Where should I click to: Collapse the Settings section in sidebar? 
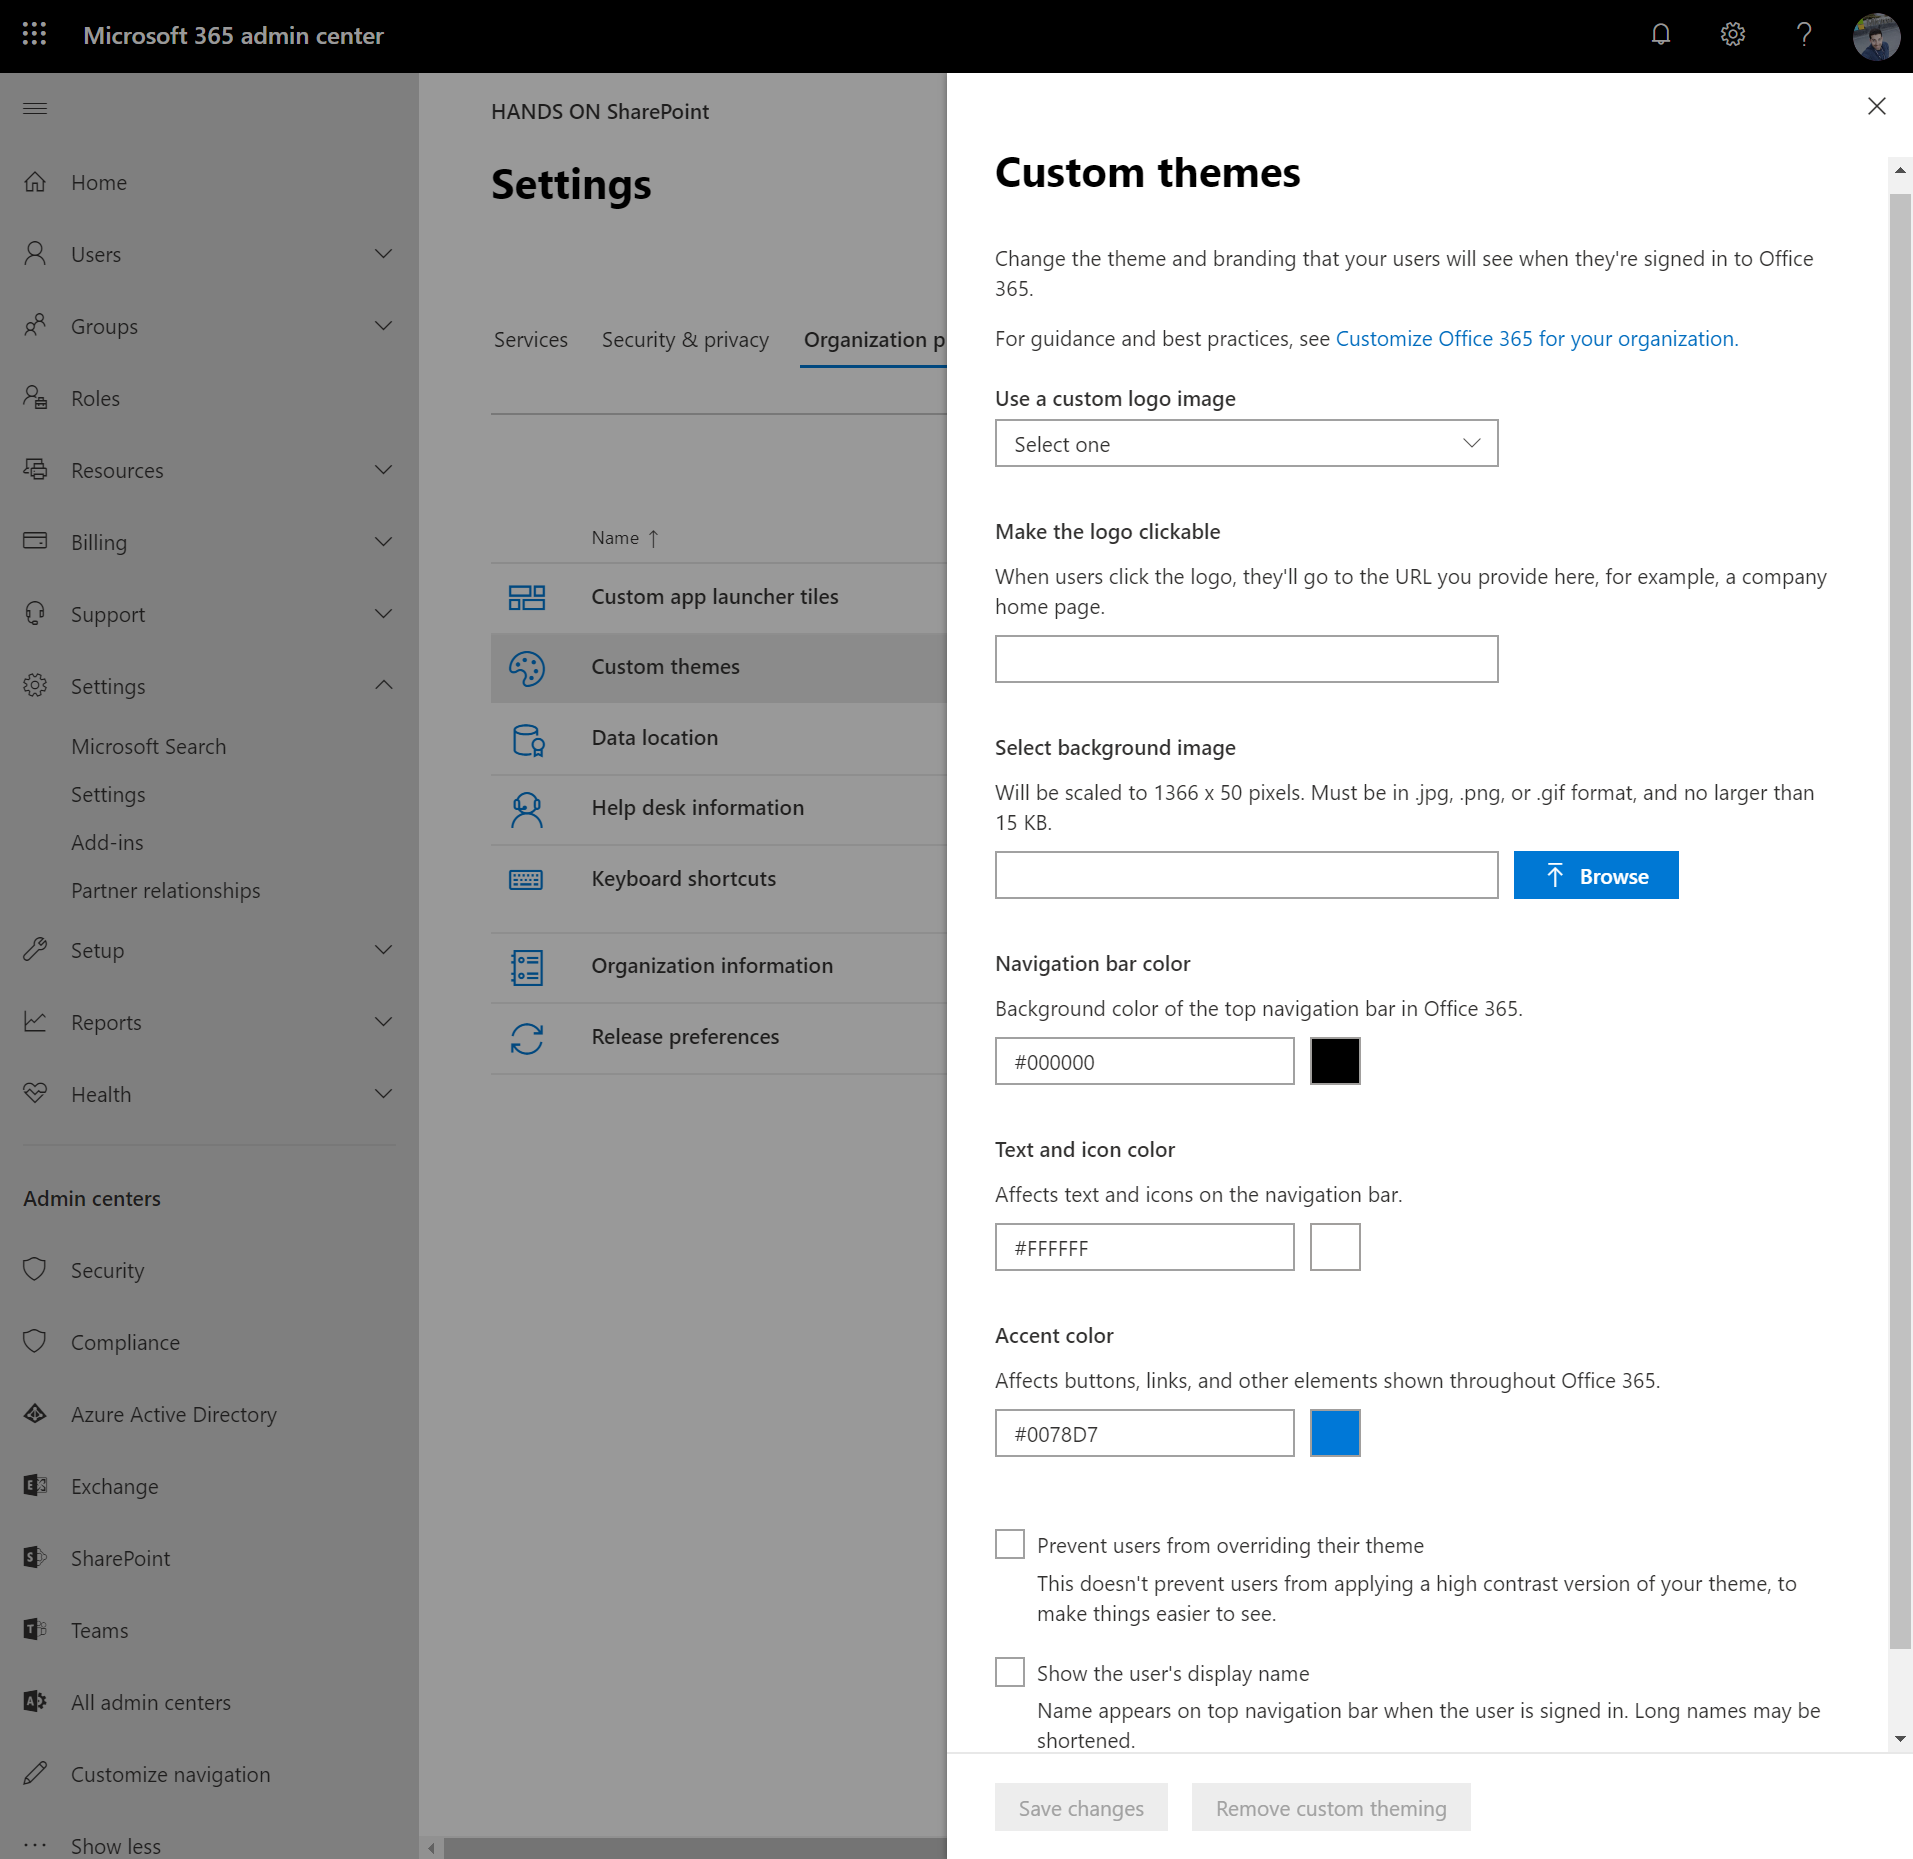pyautogui.click(x=383, y=686)
